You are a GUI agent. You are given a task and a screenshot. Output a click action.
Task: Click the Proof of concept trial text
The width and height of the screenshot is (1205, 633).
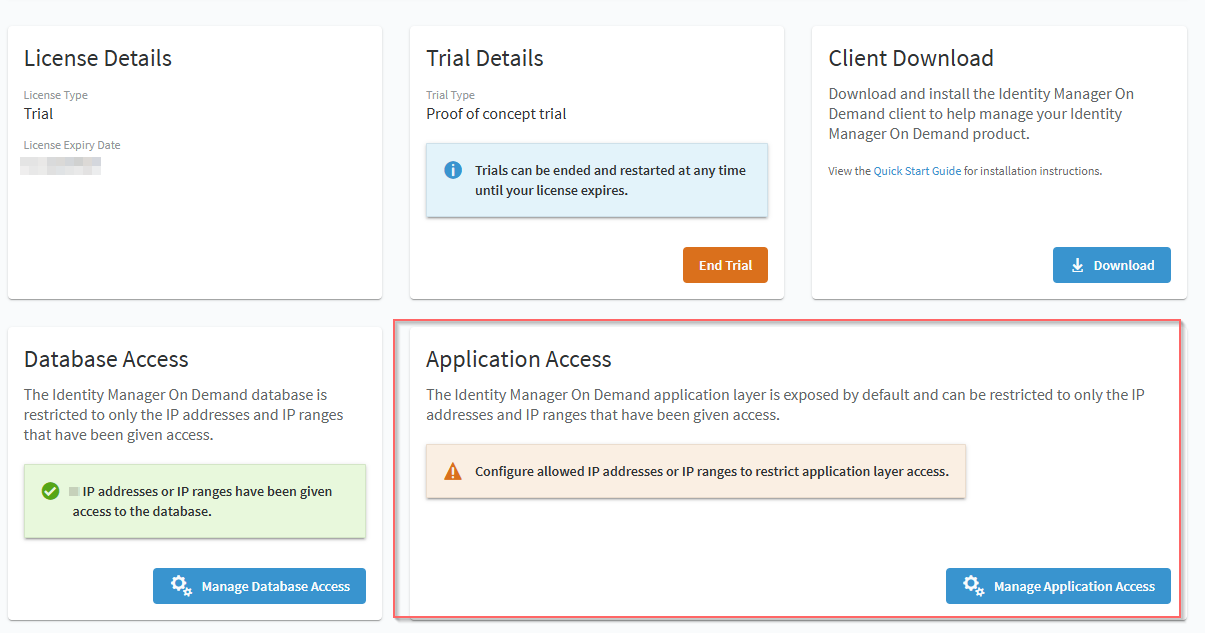[x=496, y=114]
